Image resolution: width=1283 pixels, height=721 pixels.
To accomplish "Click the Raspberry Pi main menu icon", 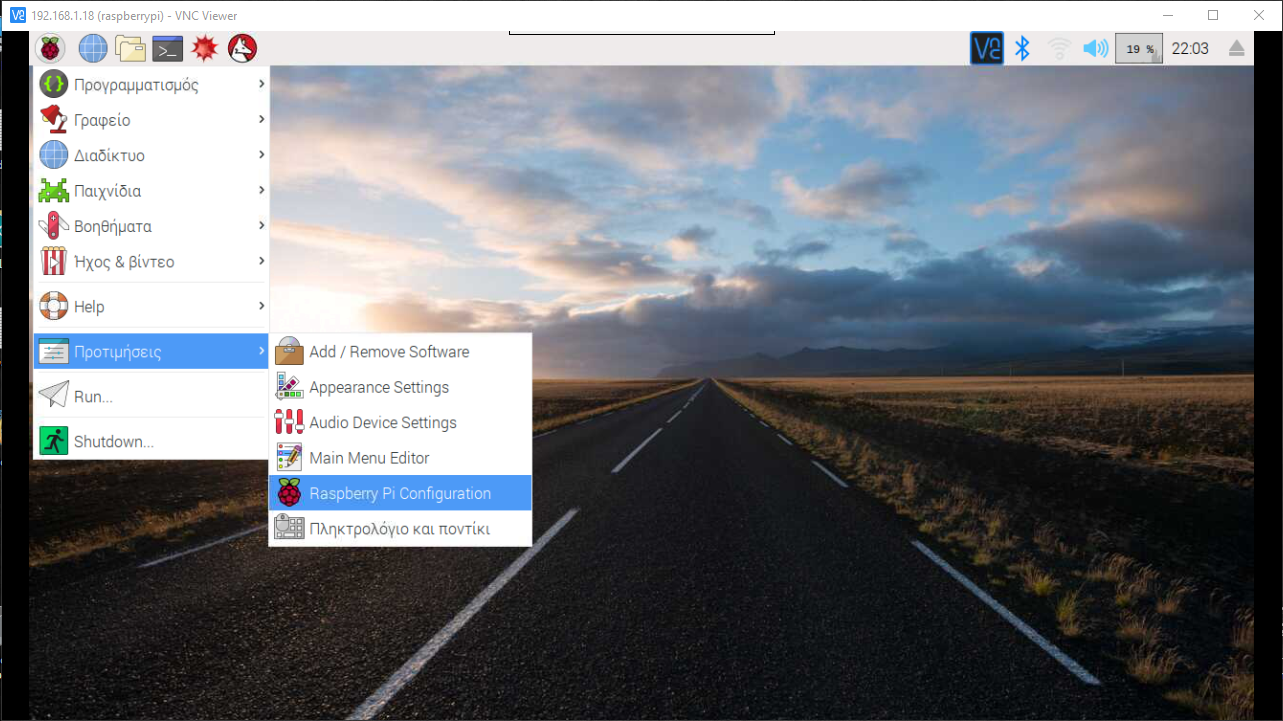I will (x=50, y=48).
